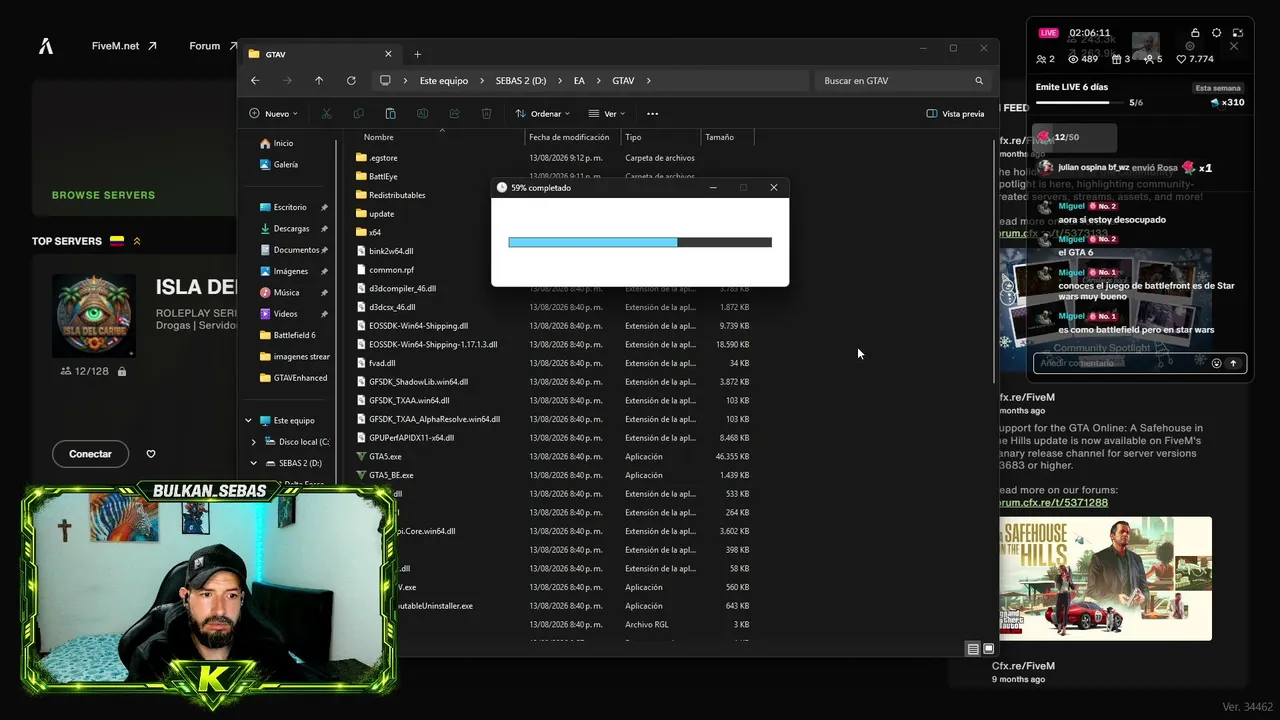Click the Copy icon in Explorer toolbar
Screen dimensions: 1280x720
coord(358,114)
